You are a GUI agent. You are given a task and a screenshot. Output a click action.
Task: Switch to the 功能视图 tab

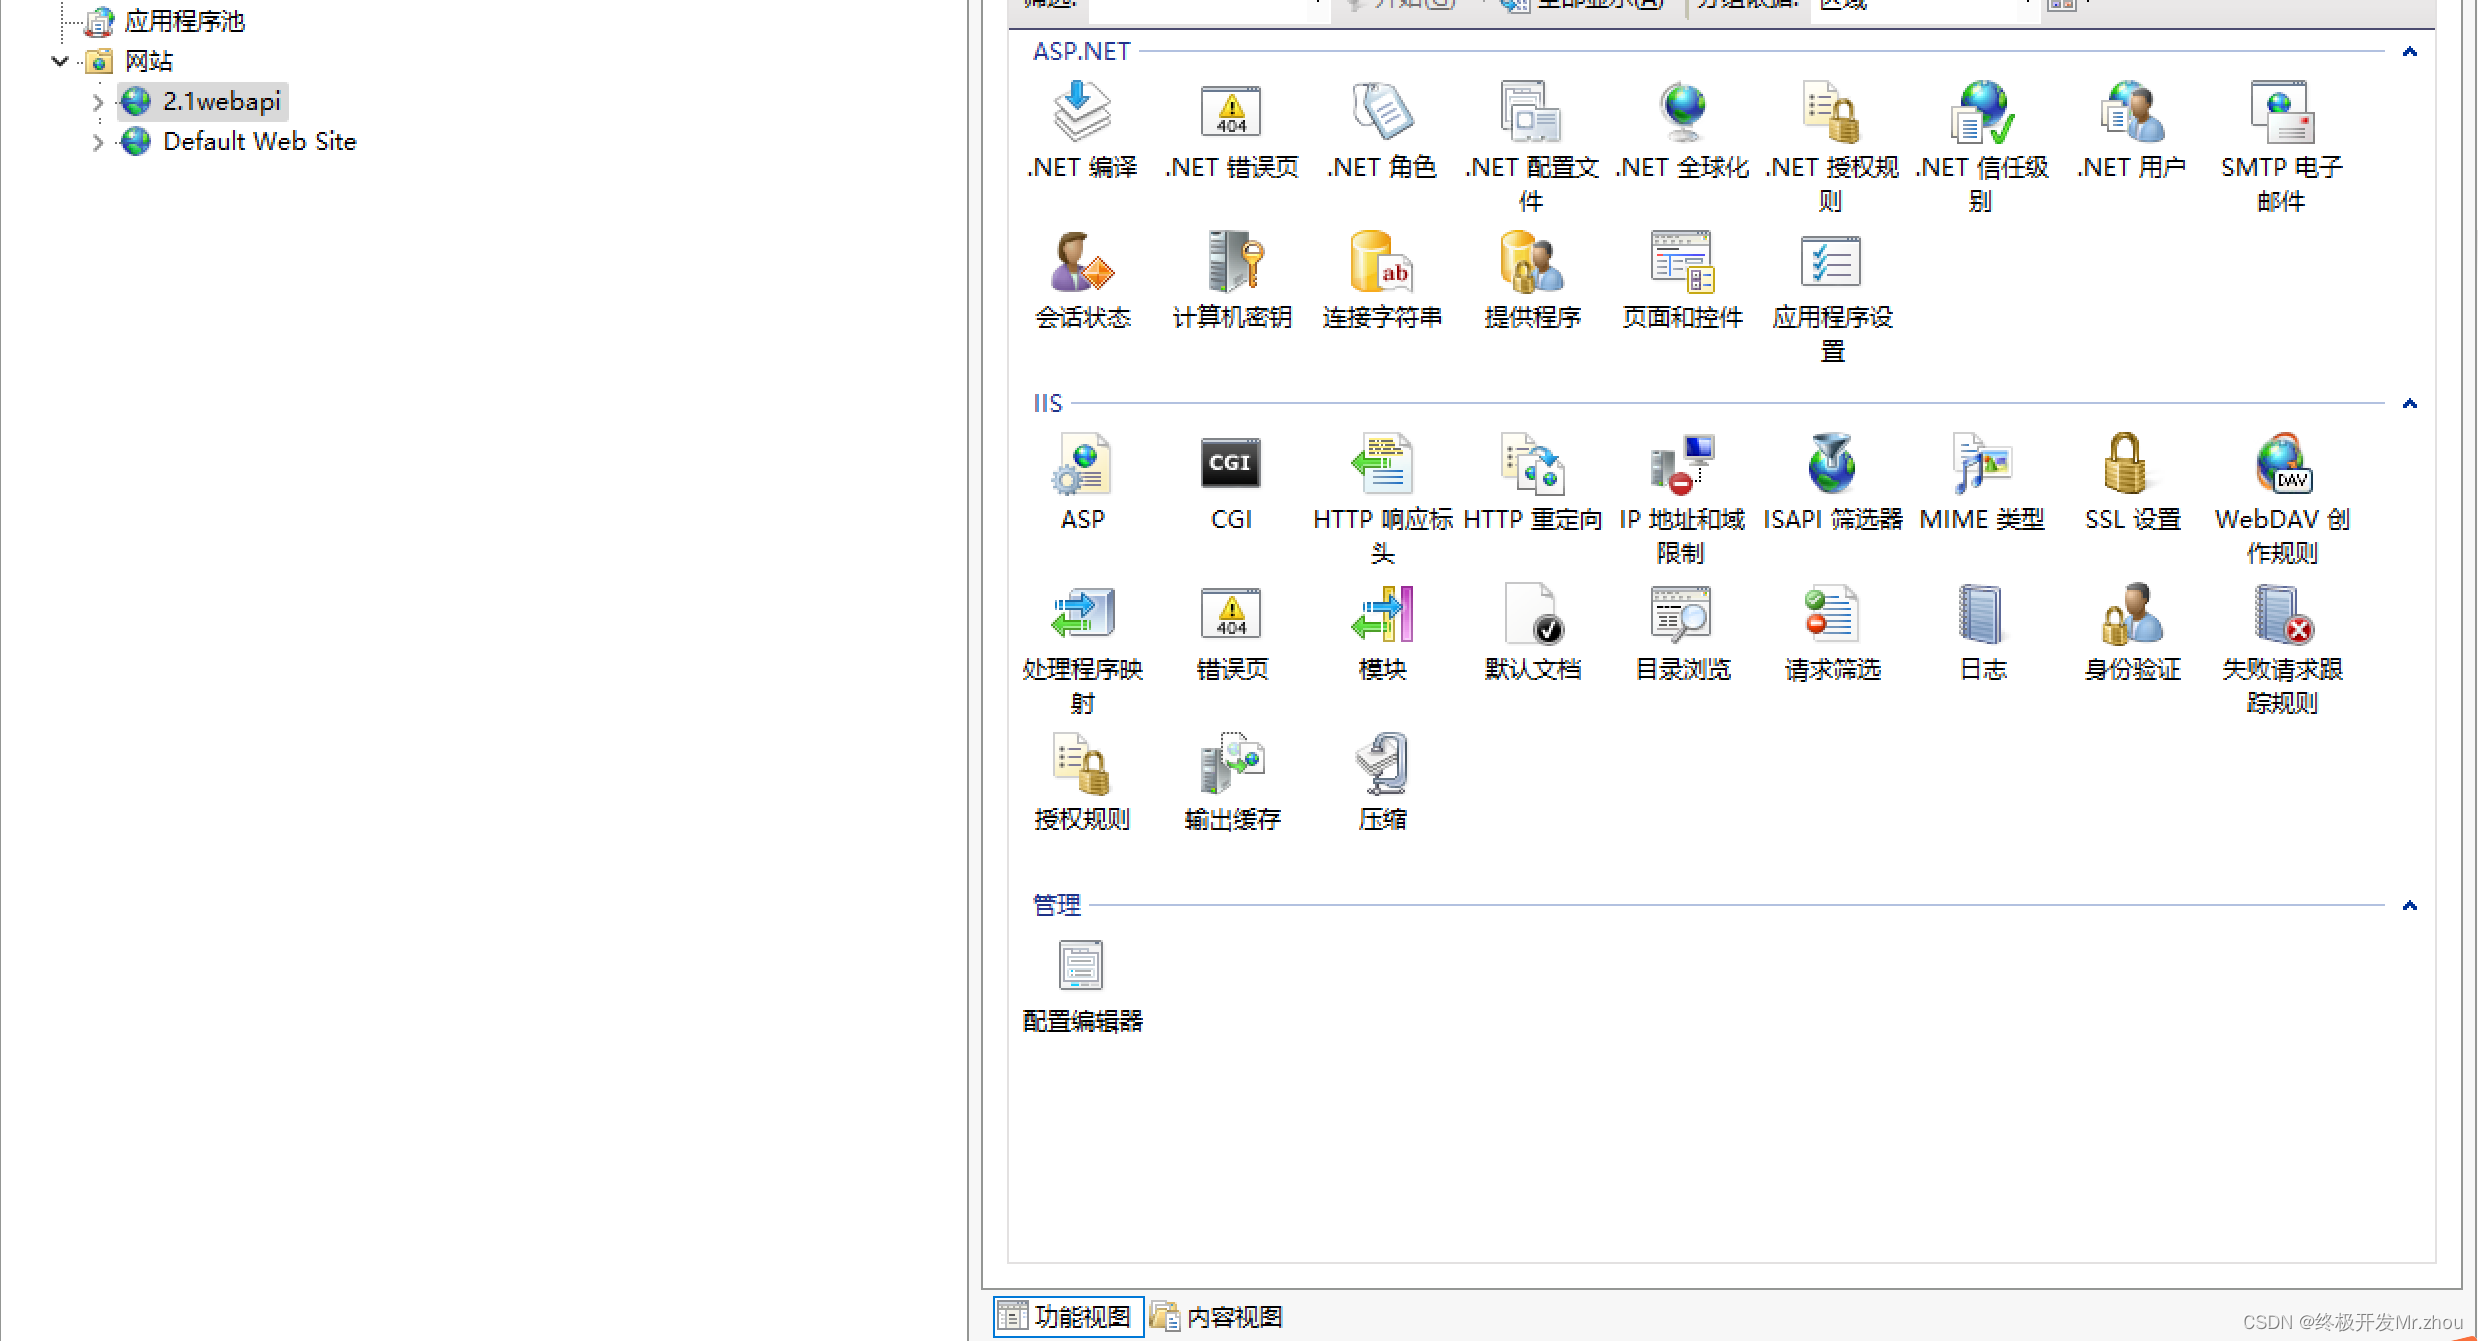pyautogui.click(x=1067, y=1317)
